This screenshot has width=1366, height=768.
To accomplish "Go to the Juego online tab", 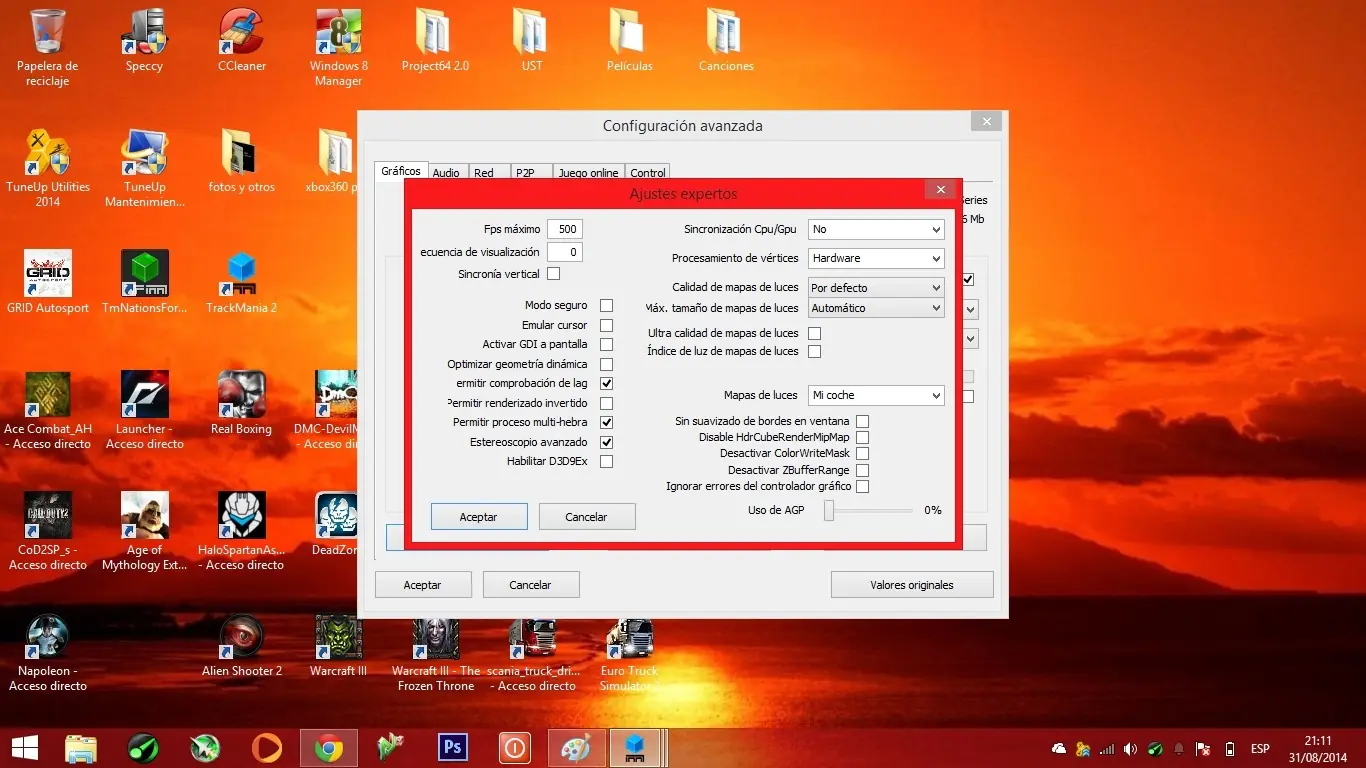I will [588, 173].
